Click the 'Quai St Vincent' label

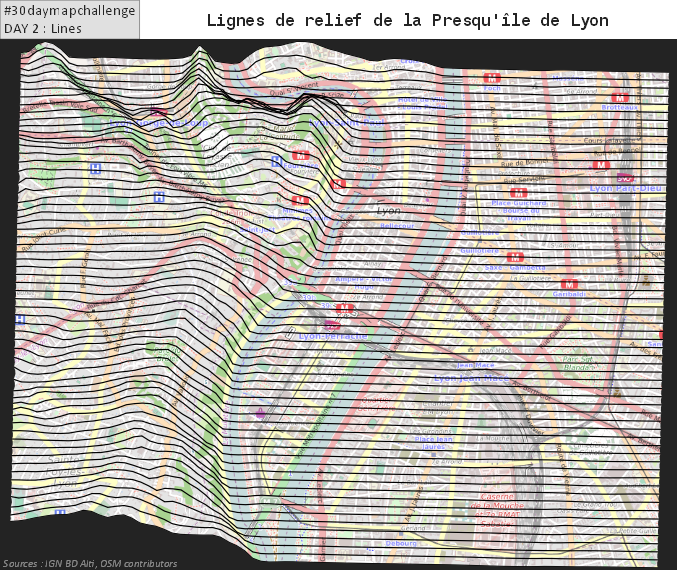point(294,89)
